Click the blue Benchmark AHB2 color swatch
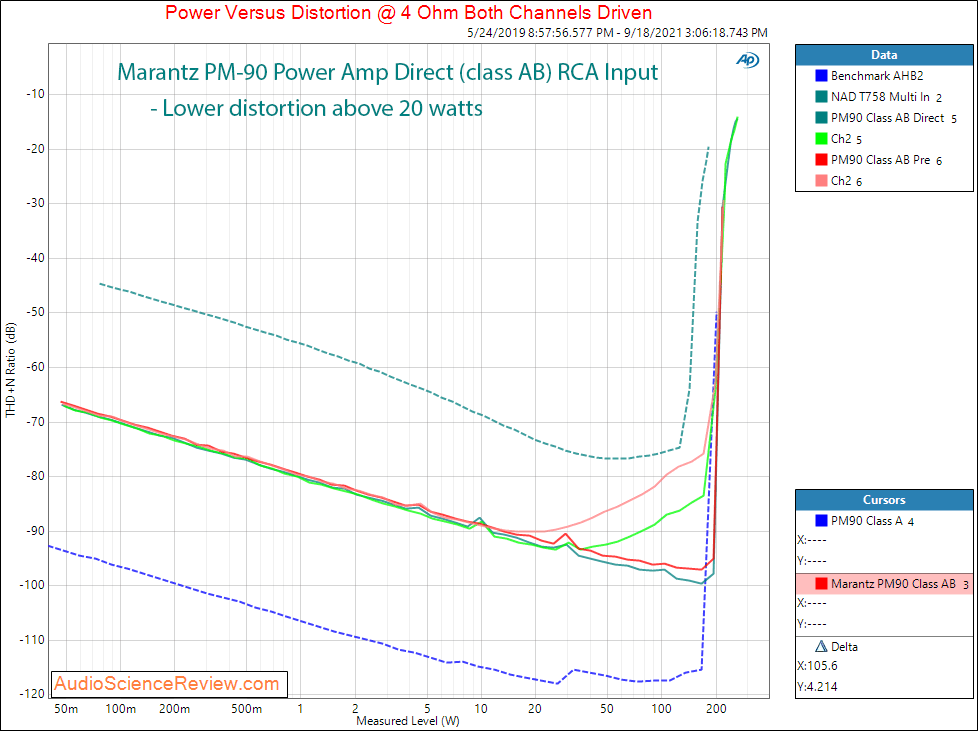 (821, 76)
